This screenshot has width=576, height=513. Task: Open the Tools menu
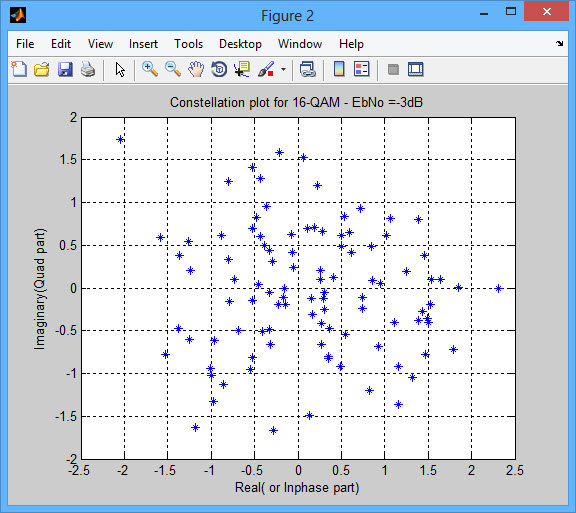(188, 44)
